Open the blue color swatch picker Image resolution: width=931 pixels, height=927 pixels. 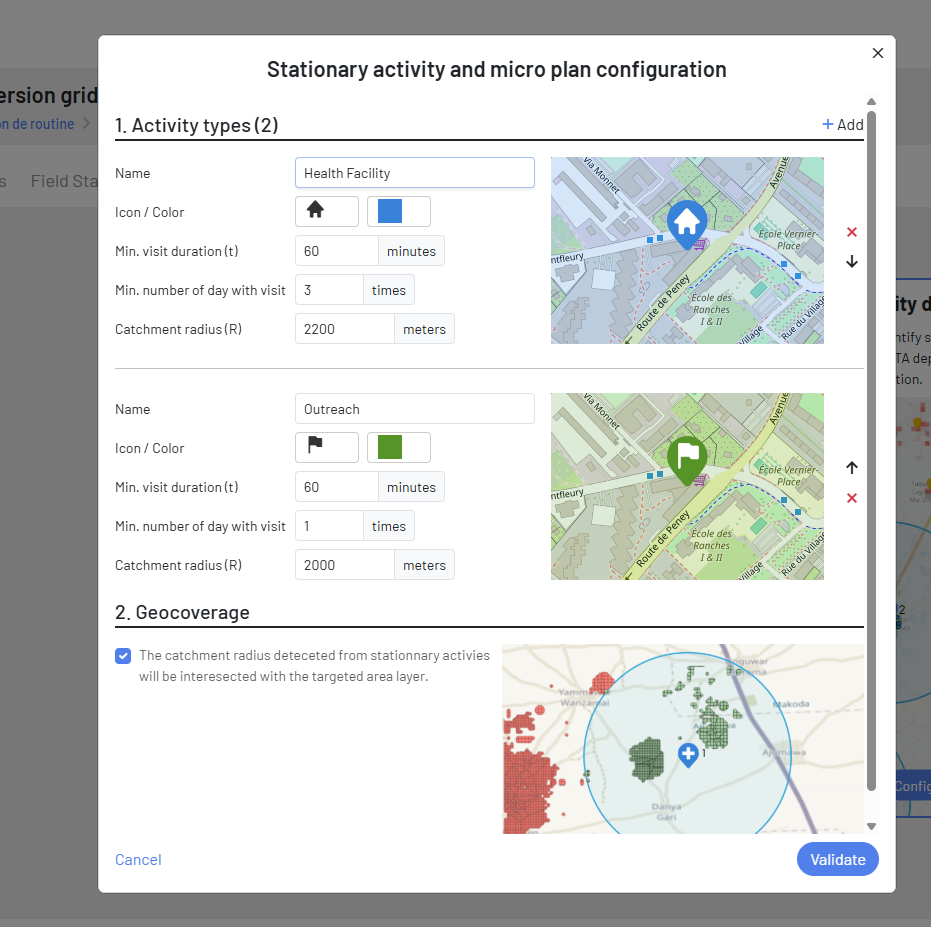click(x=398, y=211)
